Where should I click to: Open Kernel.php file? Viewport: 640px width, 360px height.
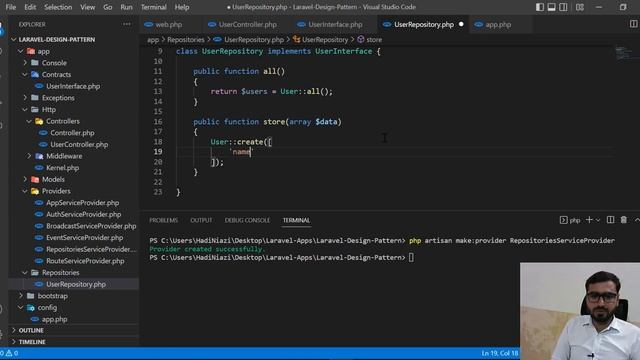[62, 167]
